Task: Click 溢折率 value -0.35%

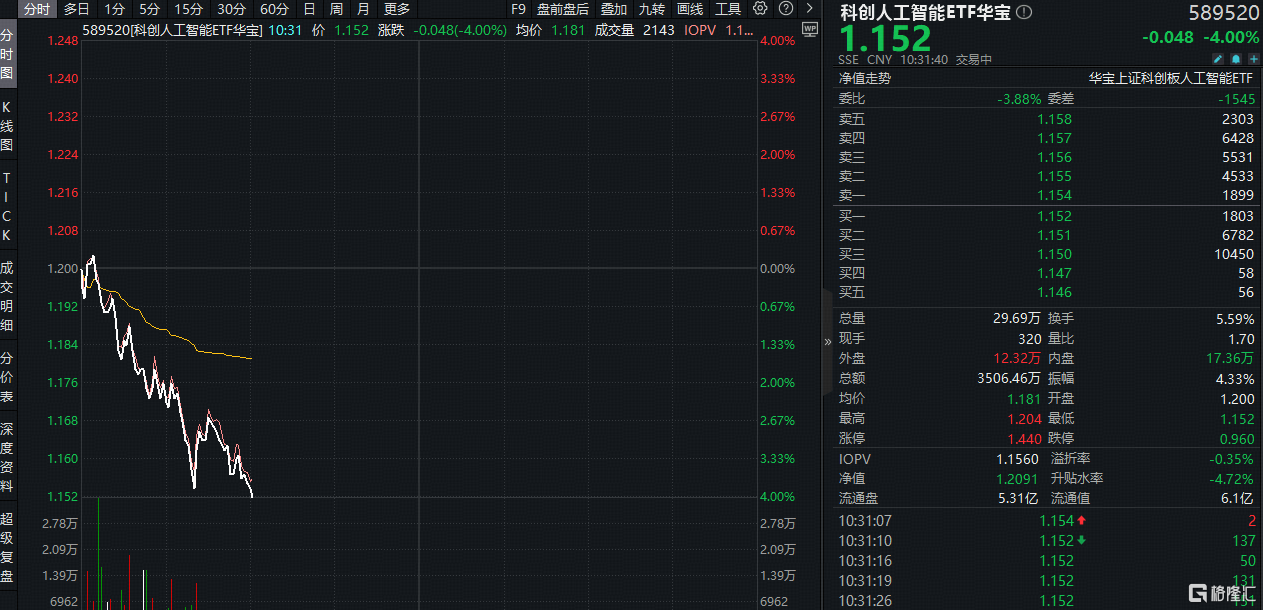Action: pyautogui.click(x=1232, y=459)
